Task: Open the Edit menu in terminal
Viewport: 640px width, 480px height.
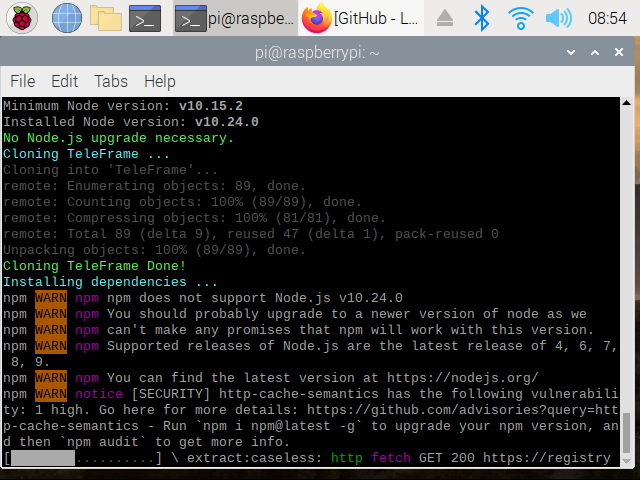Action: pyautogui.click(x=64, y=81)
